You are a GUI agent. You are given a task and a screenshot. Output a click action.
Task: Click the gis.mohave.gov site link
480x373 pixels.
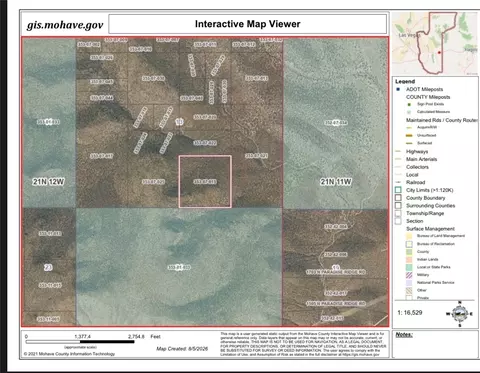[65, 25]
